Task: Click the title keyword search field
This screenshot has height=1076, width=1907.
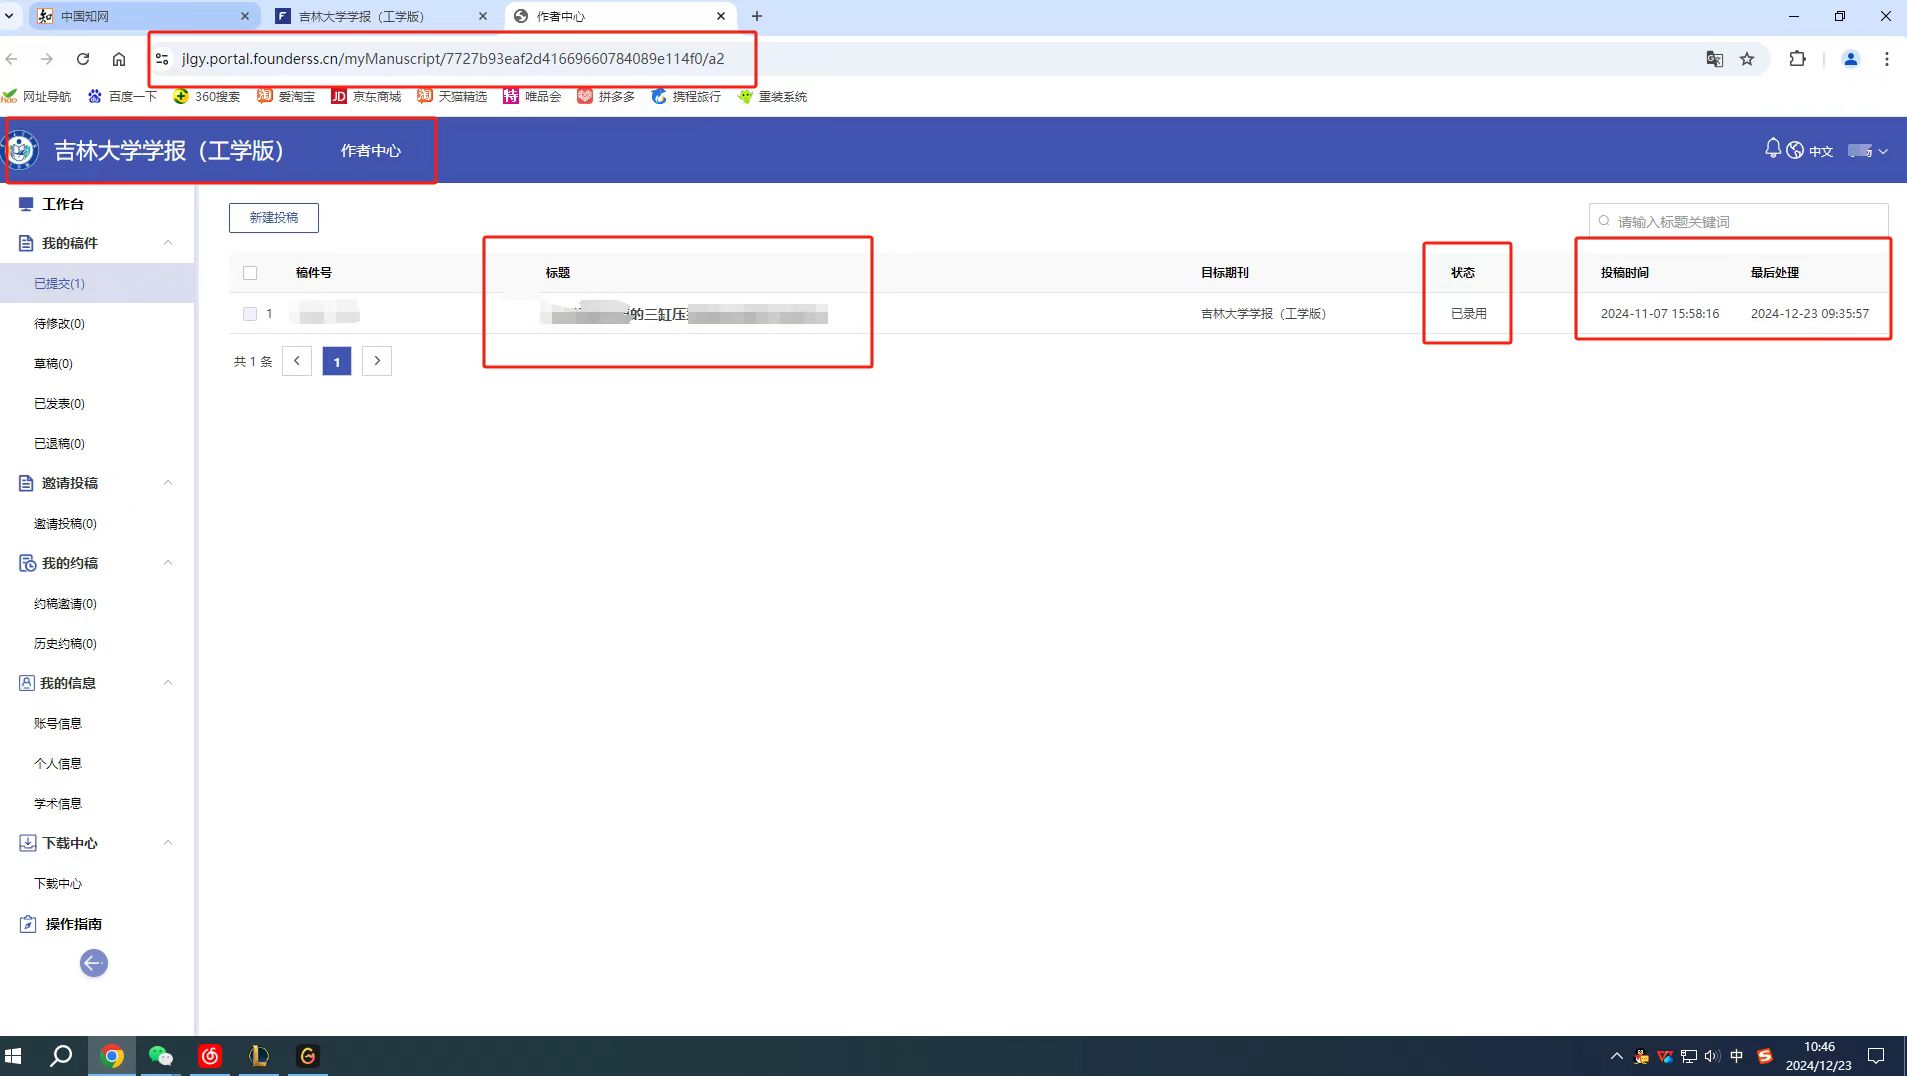Action: coord(1740,221)
